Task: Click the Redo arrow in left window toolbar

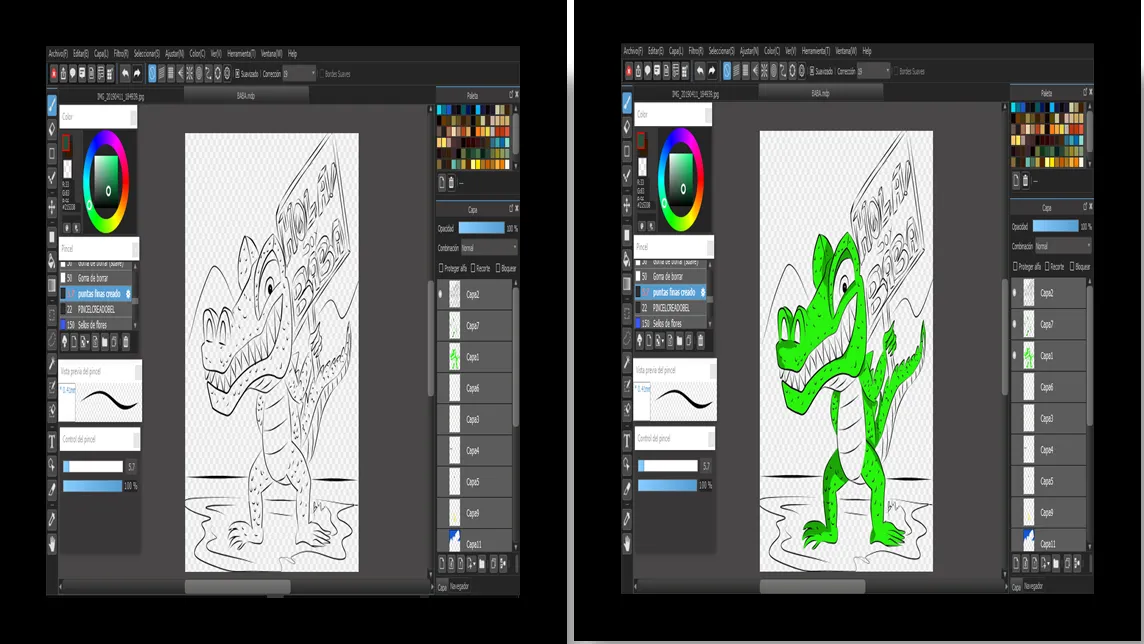Action: [x=136, y=72]
